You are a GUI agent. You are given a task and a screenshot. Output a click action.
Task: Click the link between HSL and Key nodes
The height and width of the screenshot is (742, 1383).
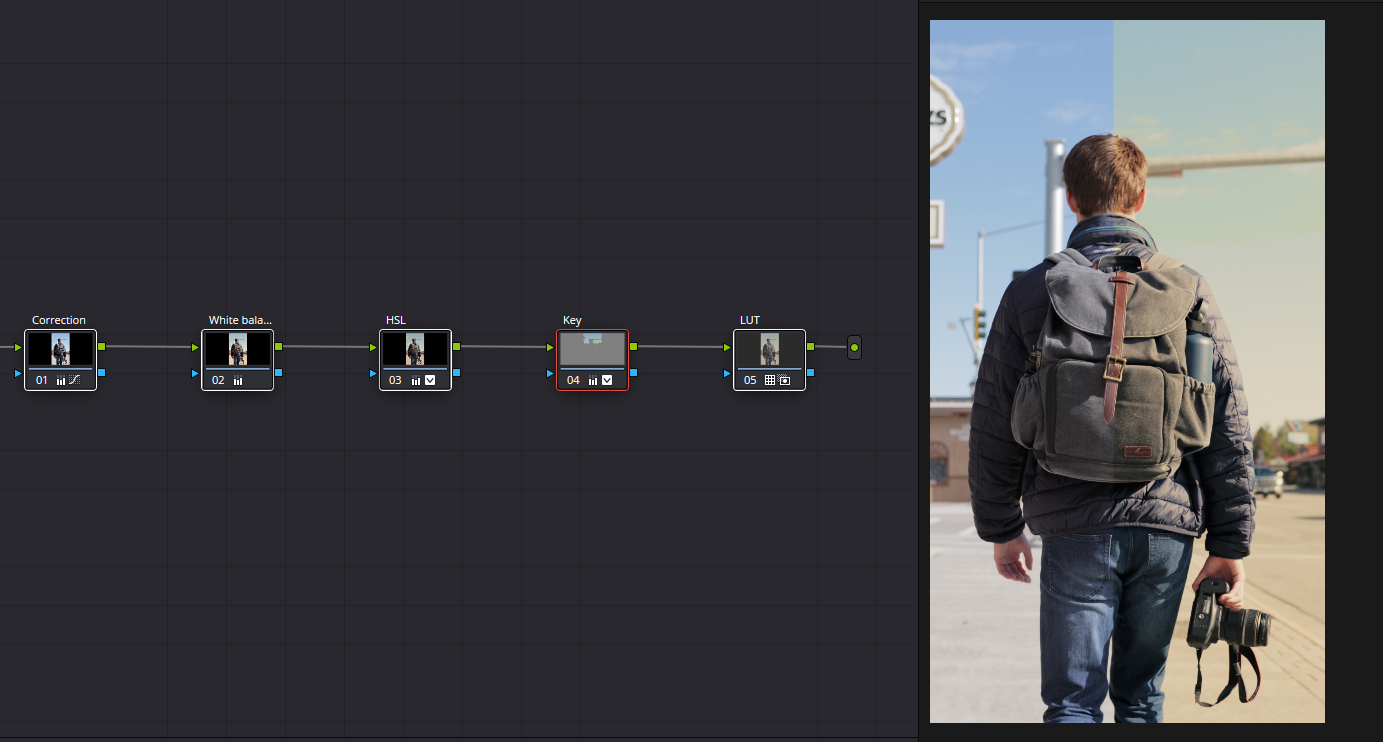click(503, 347)
